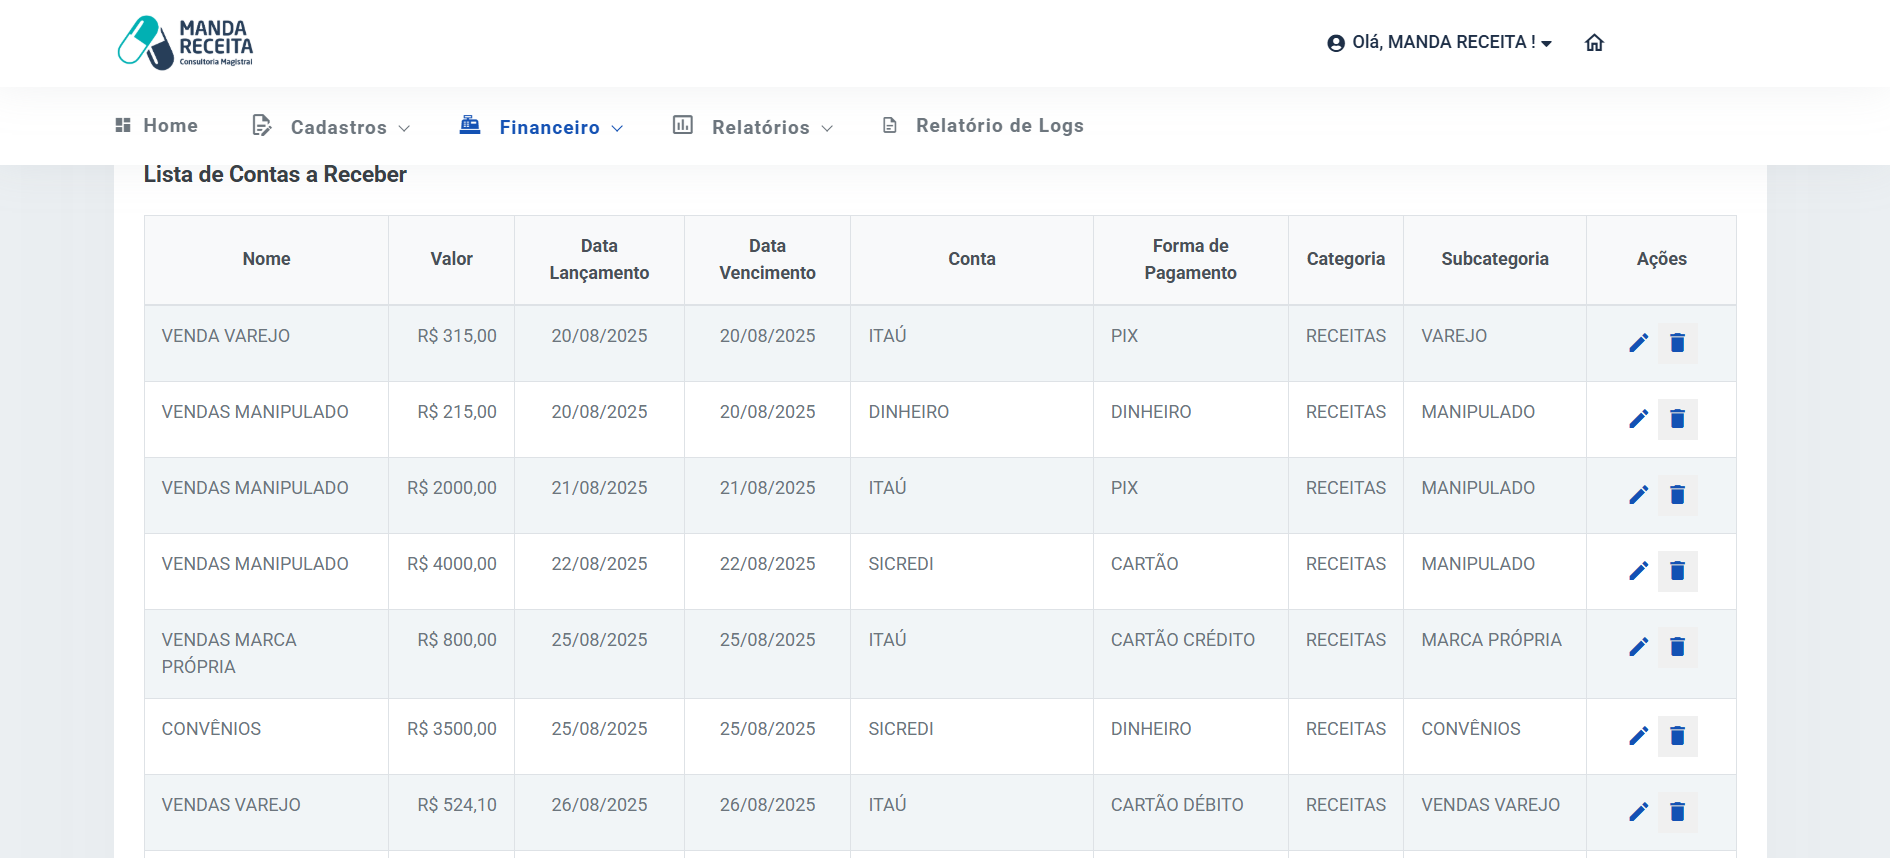Image resolution: width=1890 pixels, height=858 pixels.
Task: Click the Valor column header
Action: 451,259
